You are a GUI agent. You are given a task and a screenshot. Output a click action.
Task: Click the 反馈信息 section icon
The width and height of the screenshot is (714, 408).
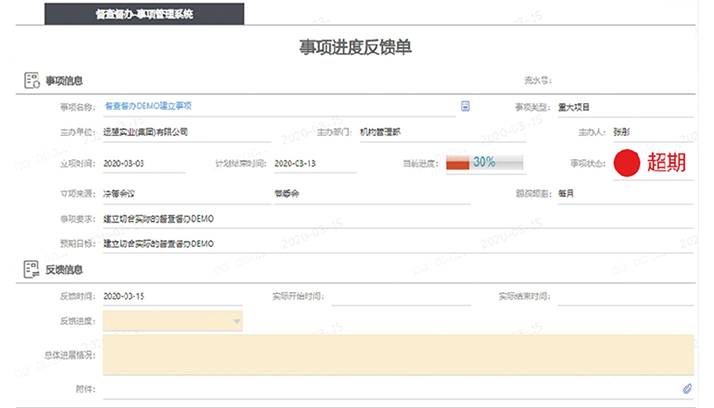click(x=31, y=269)
